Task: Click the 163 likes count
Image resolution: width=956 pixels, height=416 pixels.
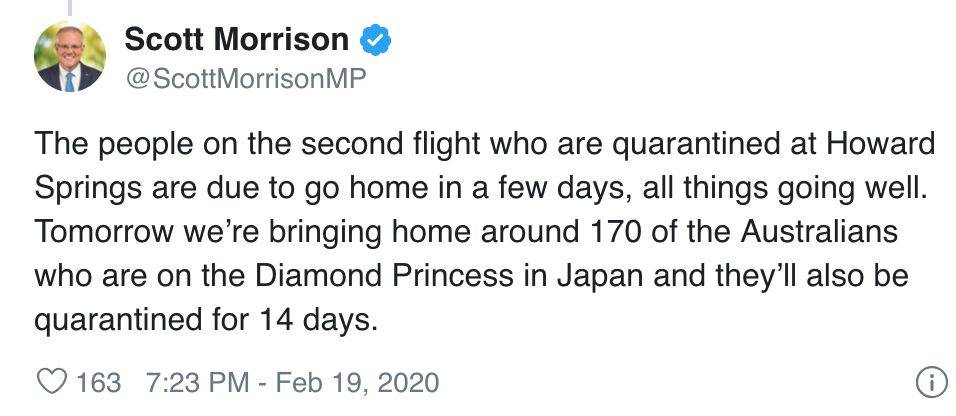Action: [x=98, y=383]
